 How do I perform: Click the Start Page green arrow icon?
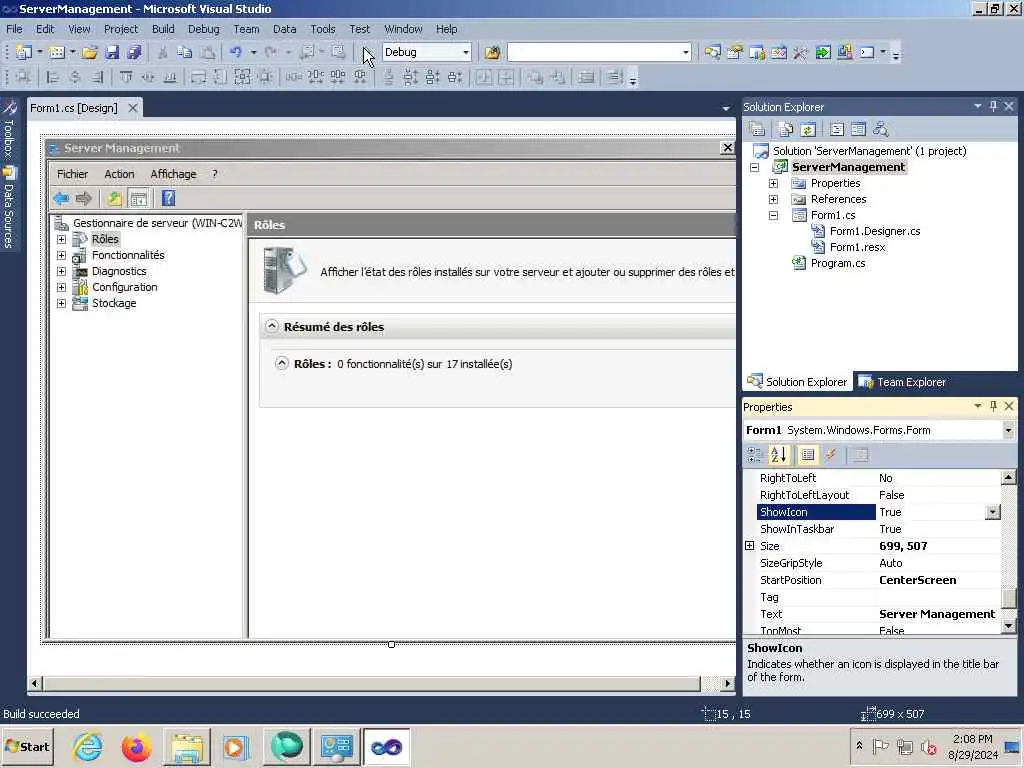point(823,52)
